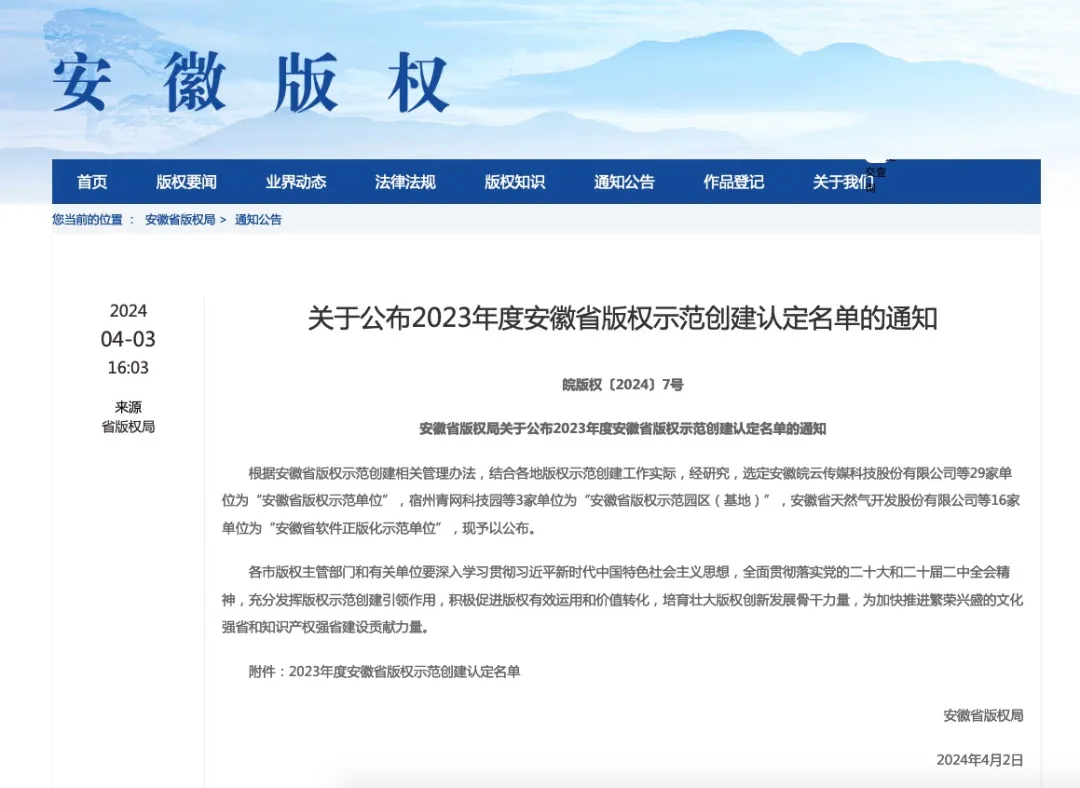Click the year 2024 above the publish date

(128, 311)
